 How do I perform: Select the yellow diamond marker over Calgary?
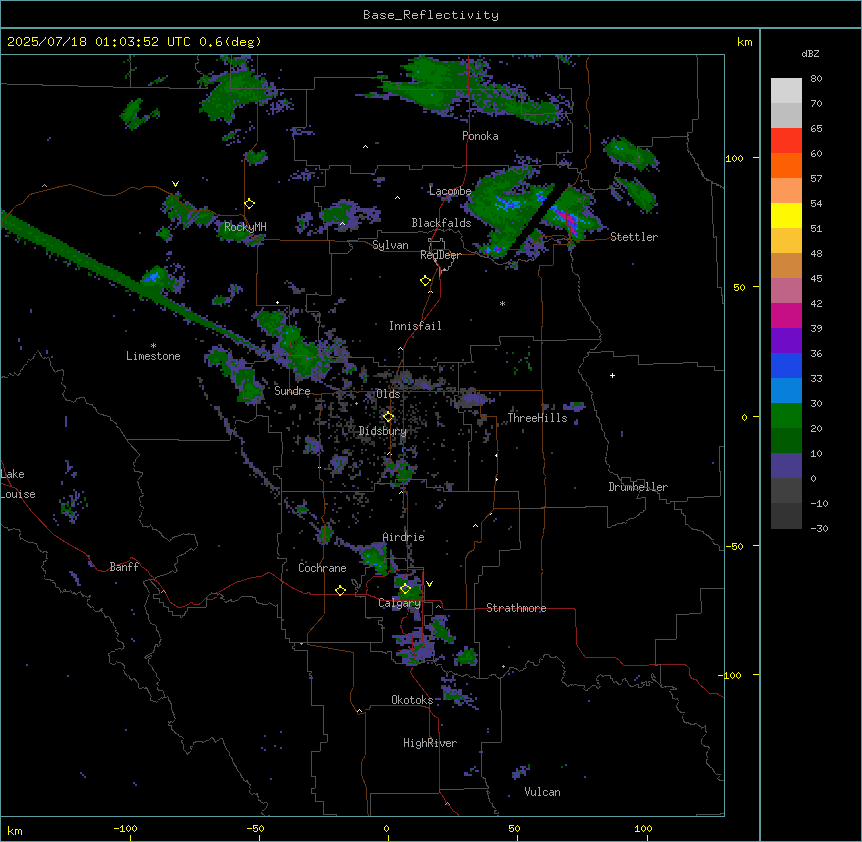(x=406, y=589)
